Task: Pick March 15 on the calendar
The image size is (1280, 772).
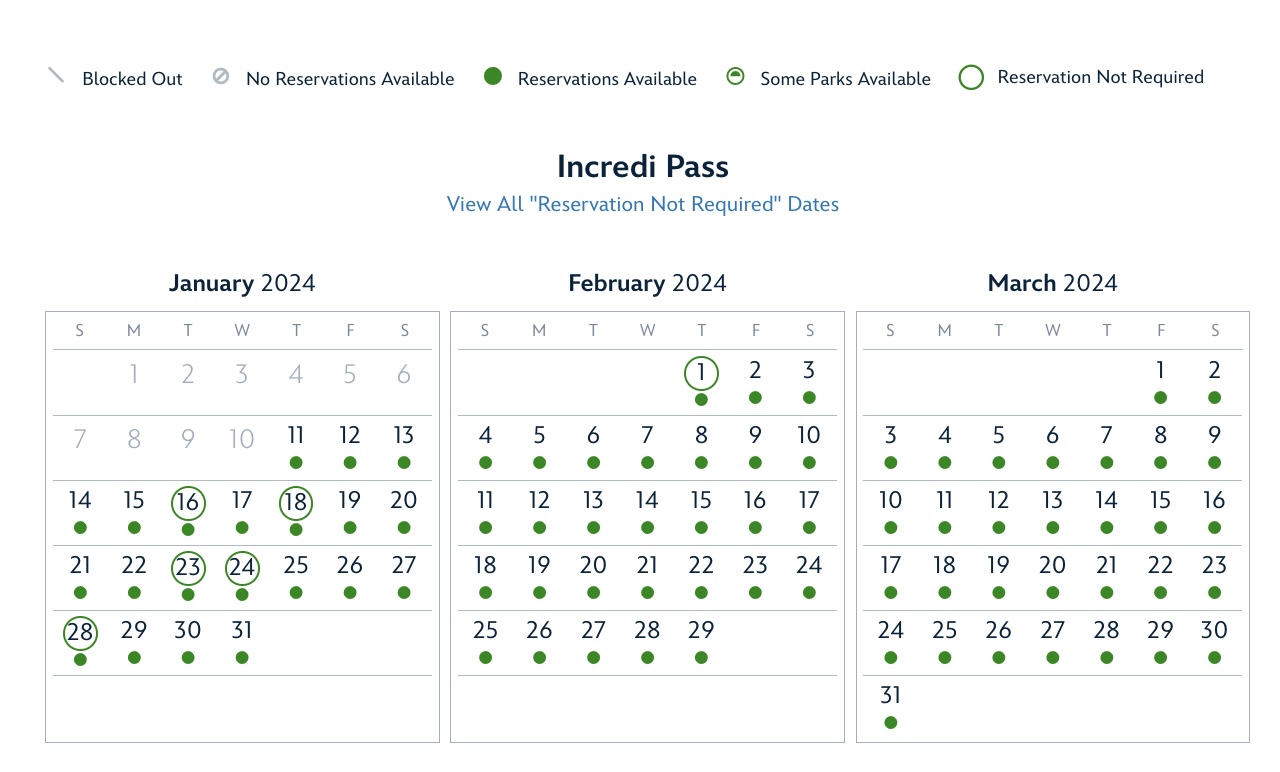Action: coord(1160,500)
